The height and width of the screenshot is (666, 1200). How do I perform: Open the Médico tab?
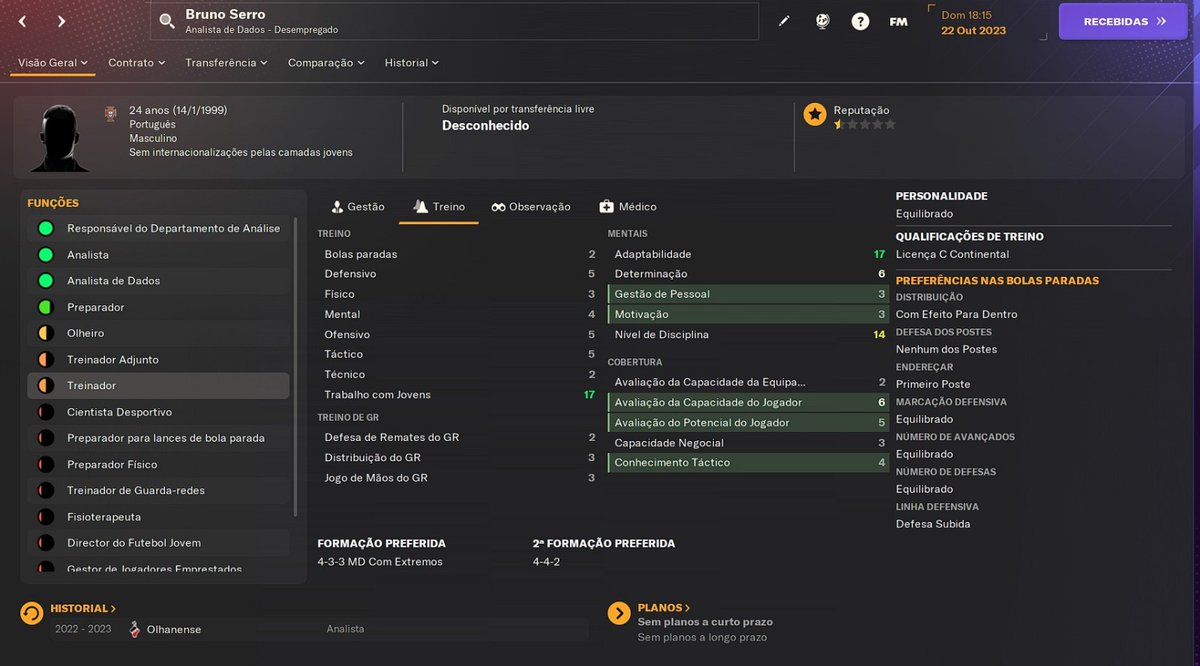pos(628,207)
